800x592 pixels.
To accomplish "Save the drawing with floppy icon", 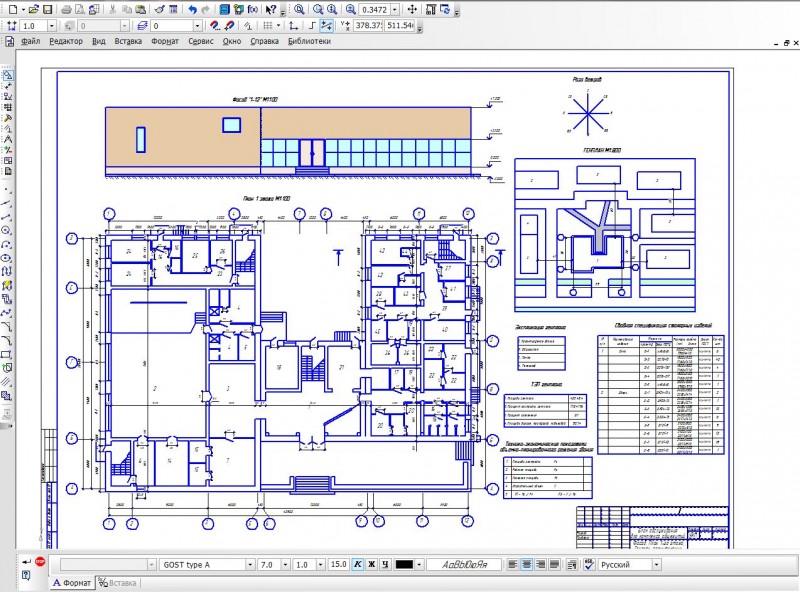I will click(47, 9).
